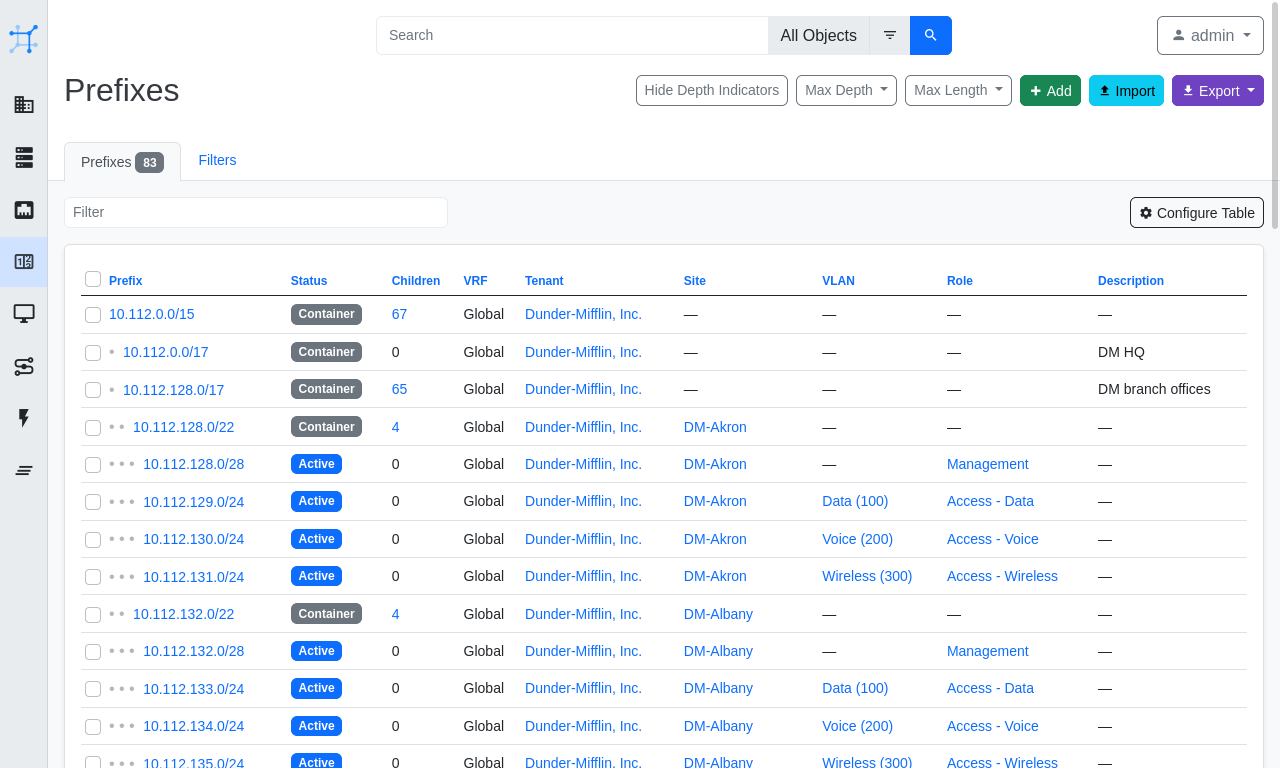This screenshot has height=768, width=1280.
Task: Check the checkbox for prefix 10.112.0.0/15
Action: 93,314
